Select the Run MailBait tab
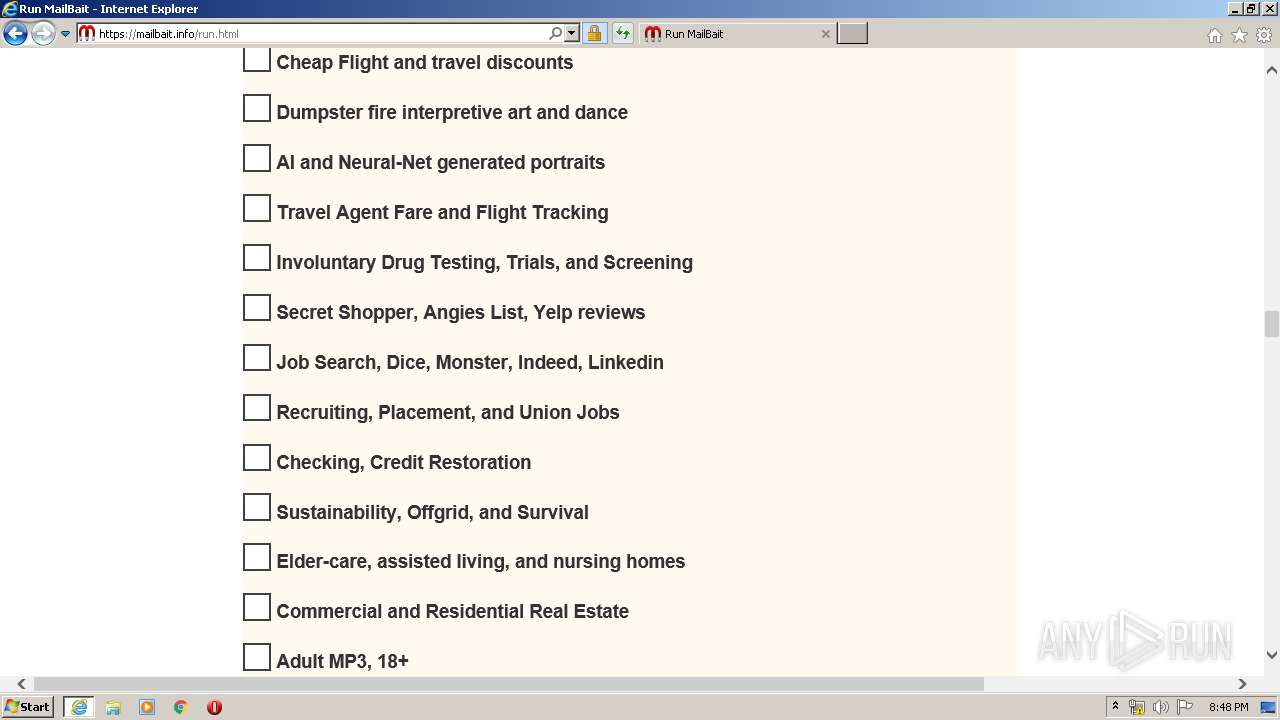The height and width of the screenshot is (720, 1280). (736, 34)
